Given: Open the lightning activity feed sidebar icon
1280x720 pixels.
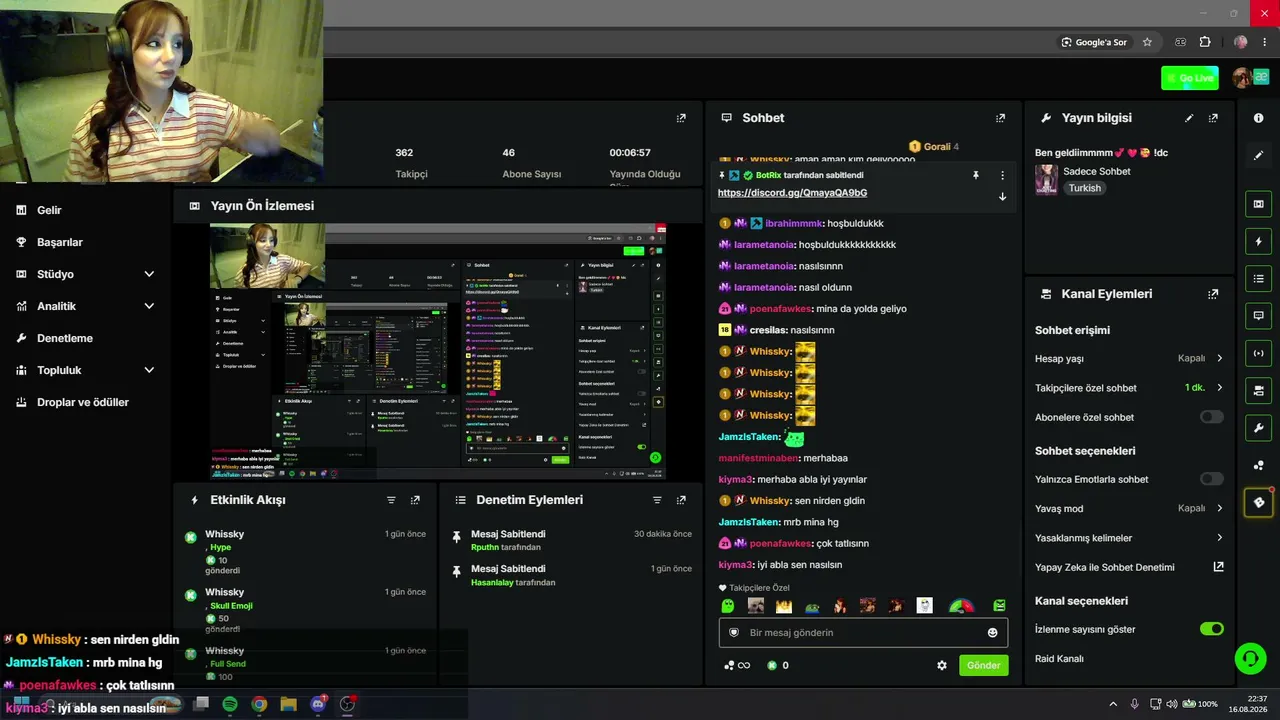Looking at the screenshot, I should coord(1258,241).
